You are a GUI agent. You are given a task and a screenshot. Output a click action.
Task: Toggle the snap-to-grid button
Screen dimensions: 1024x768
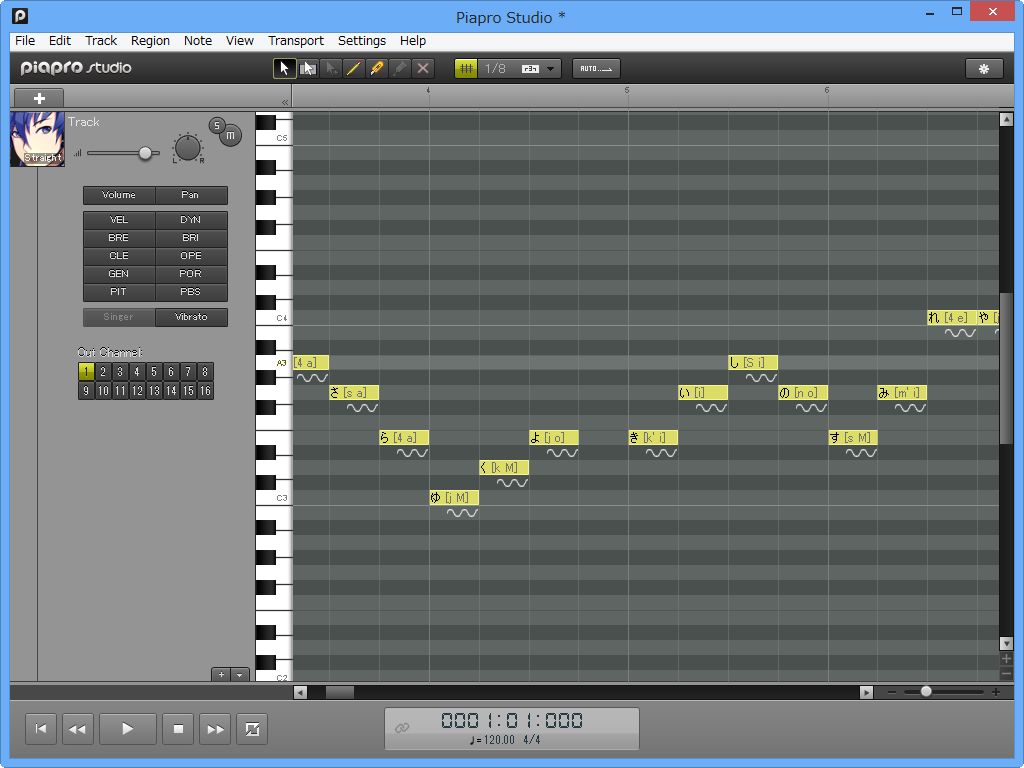[466, 69]
